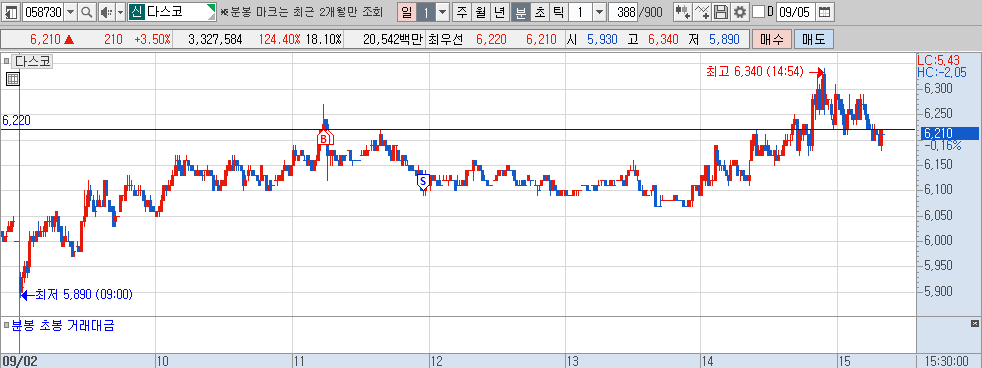Switch to the 주 weekly chart tab
The image size is (982, 368).
[462, 12]
